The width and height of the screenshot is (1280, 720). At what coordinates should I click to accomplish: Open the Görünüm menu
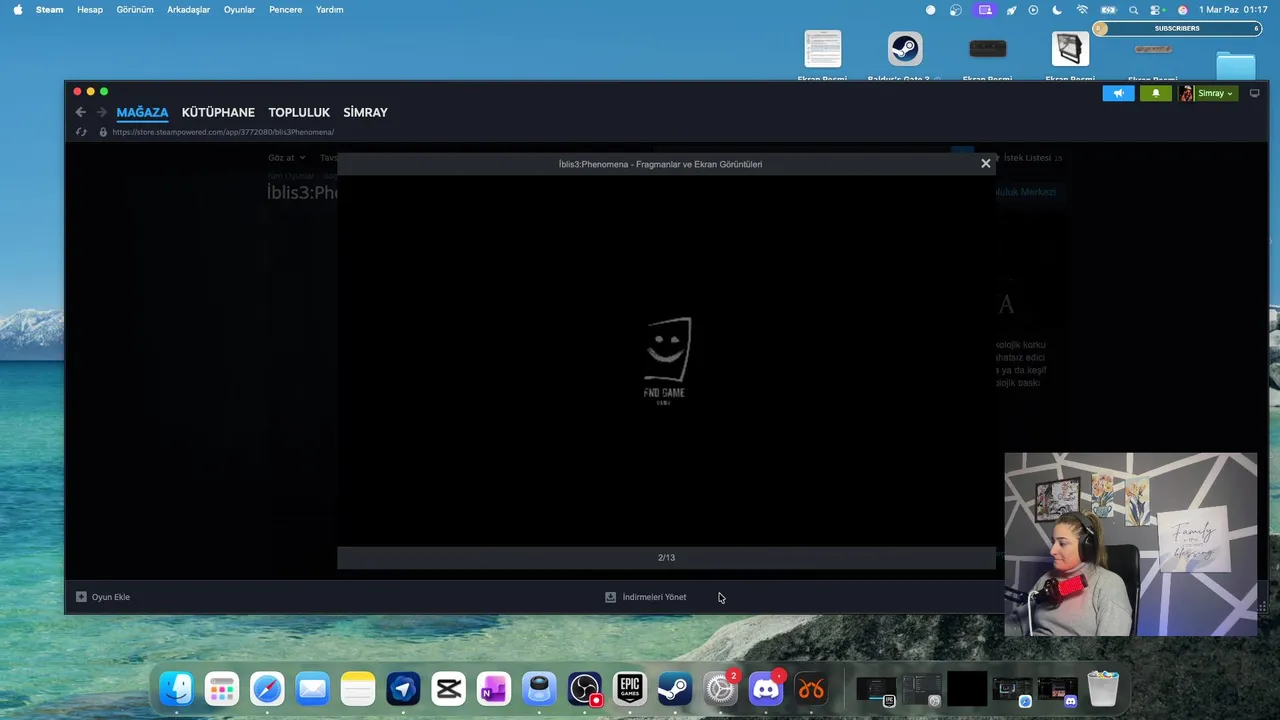[x=135, y=10]
